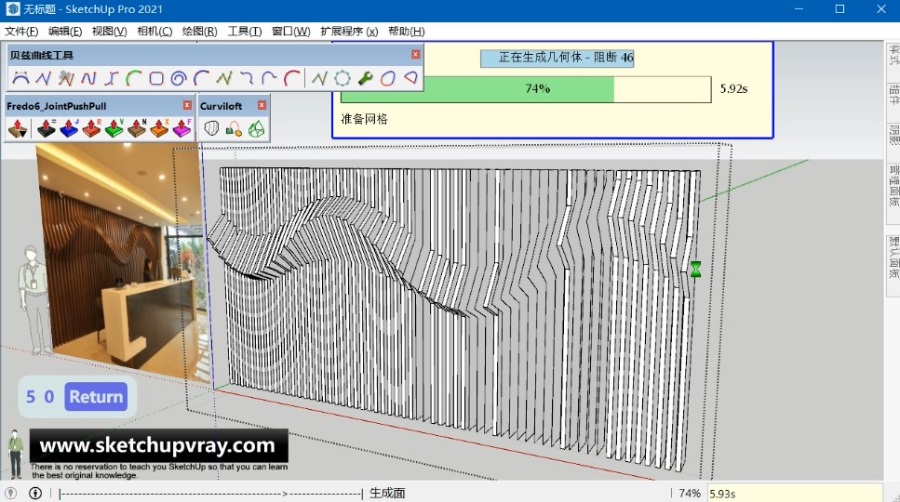
Task: Select Curviloft loft by spline tool
Action: coord(212,129)
